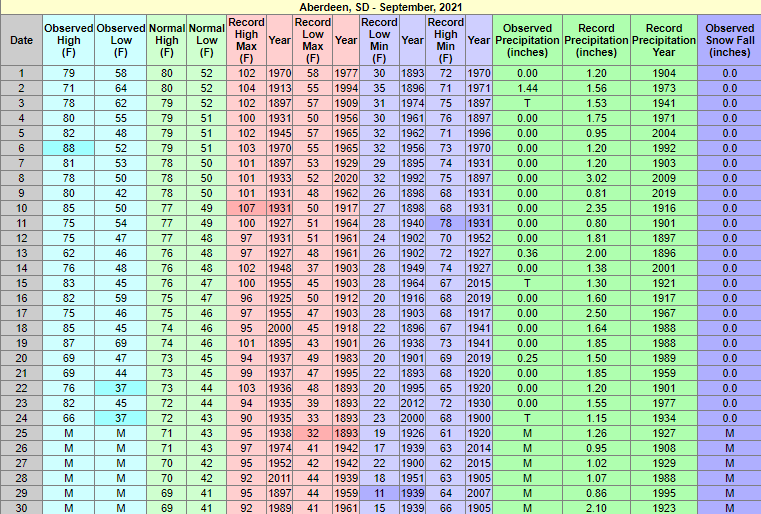Select the 'Record High Max (F)' column header
Screen dimensions: 761x514
pyautogui.click(x=247, y=40)
